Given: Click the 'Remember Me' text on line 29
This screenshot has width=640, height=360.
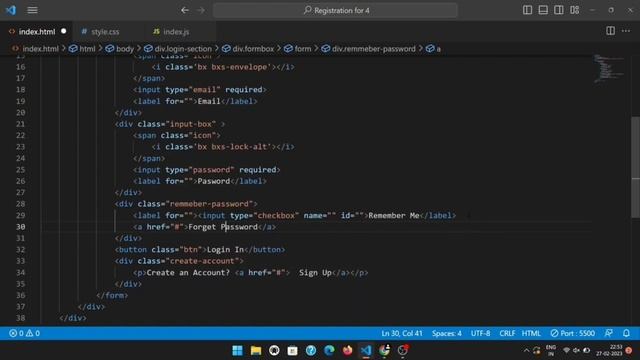Looking at the screenshot, I should pos(394,215).
